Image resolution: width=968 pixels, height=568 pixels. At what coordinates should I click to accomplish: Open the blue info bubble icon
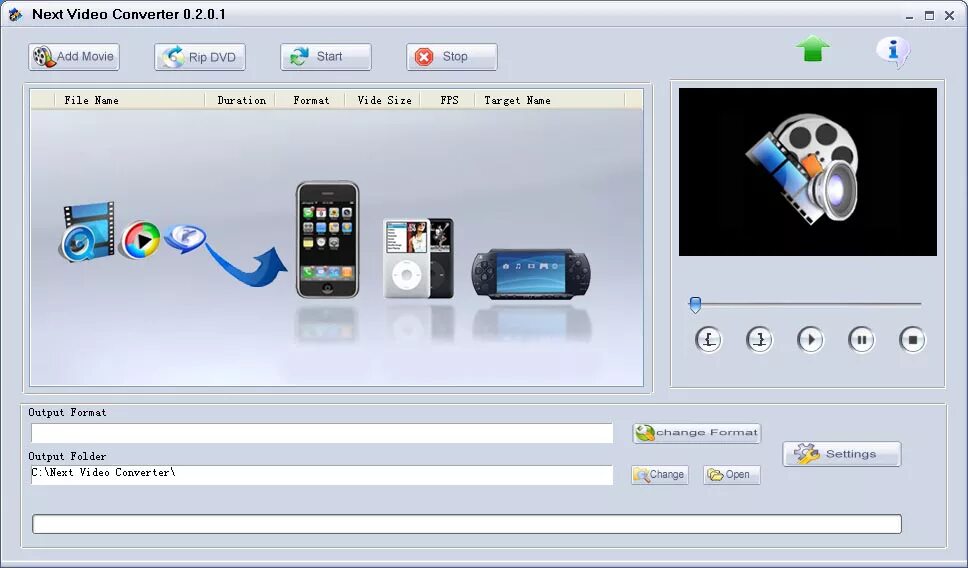(893, 51)
